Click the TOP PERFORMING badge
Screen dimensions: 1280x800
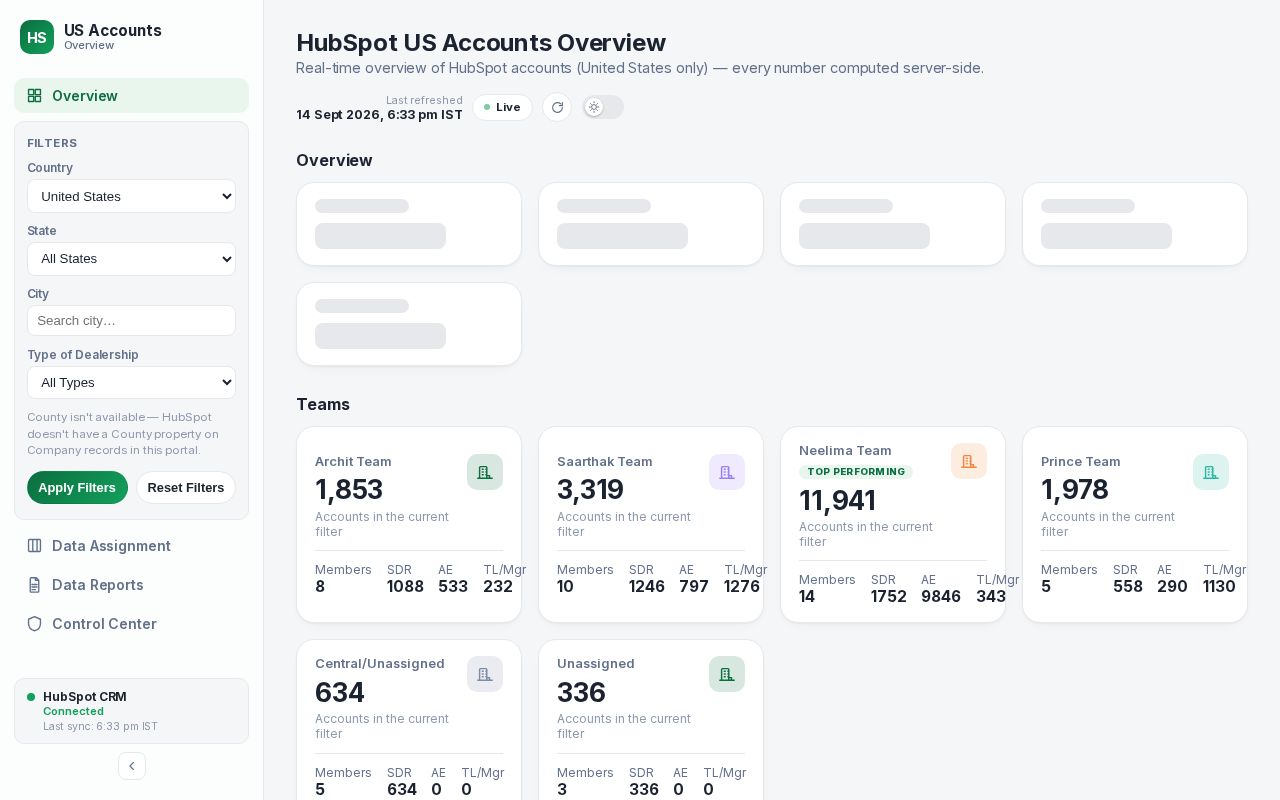(856, 472)
